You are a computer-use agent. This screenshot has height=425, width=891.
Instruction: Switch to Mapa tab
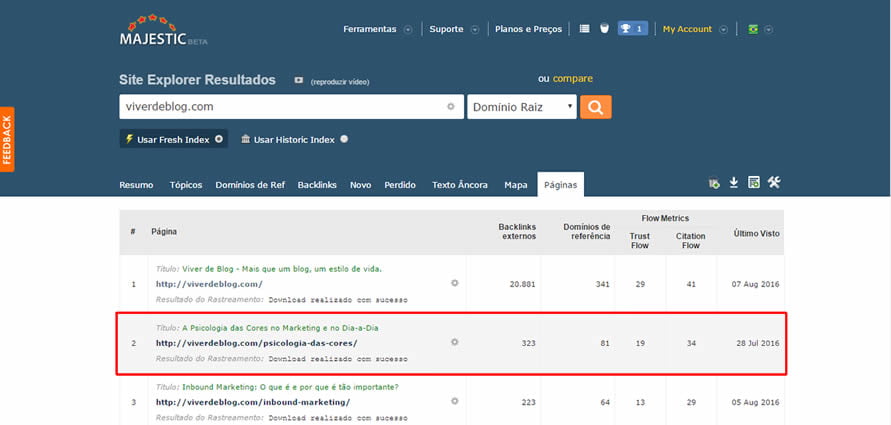pyautogui.click(x=516, y=185)
